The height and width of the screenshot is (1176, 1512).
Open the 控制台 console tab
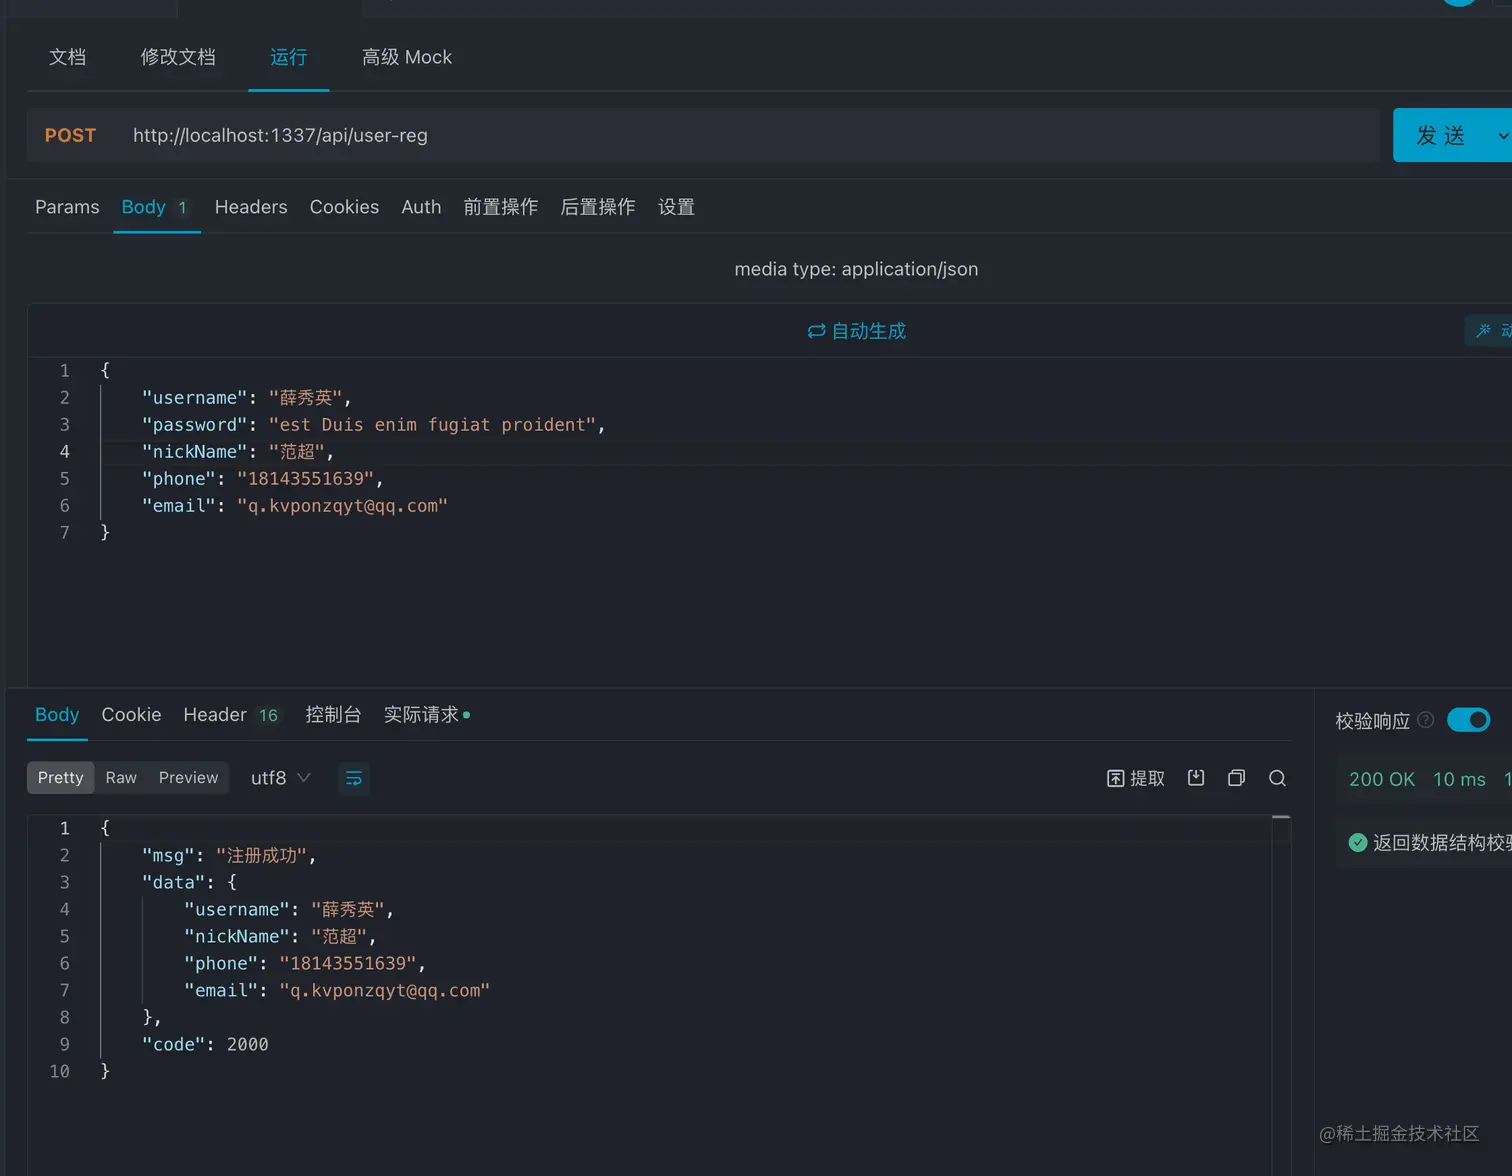[x=333, y=715]
